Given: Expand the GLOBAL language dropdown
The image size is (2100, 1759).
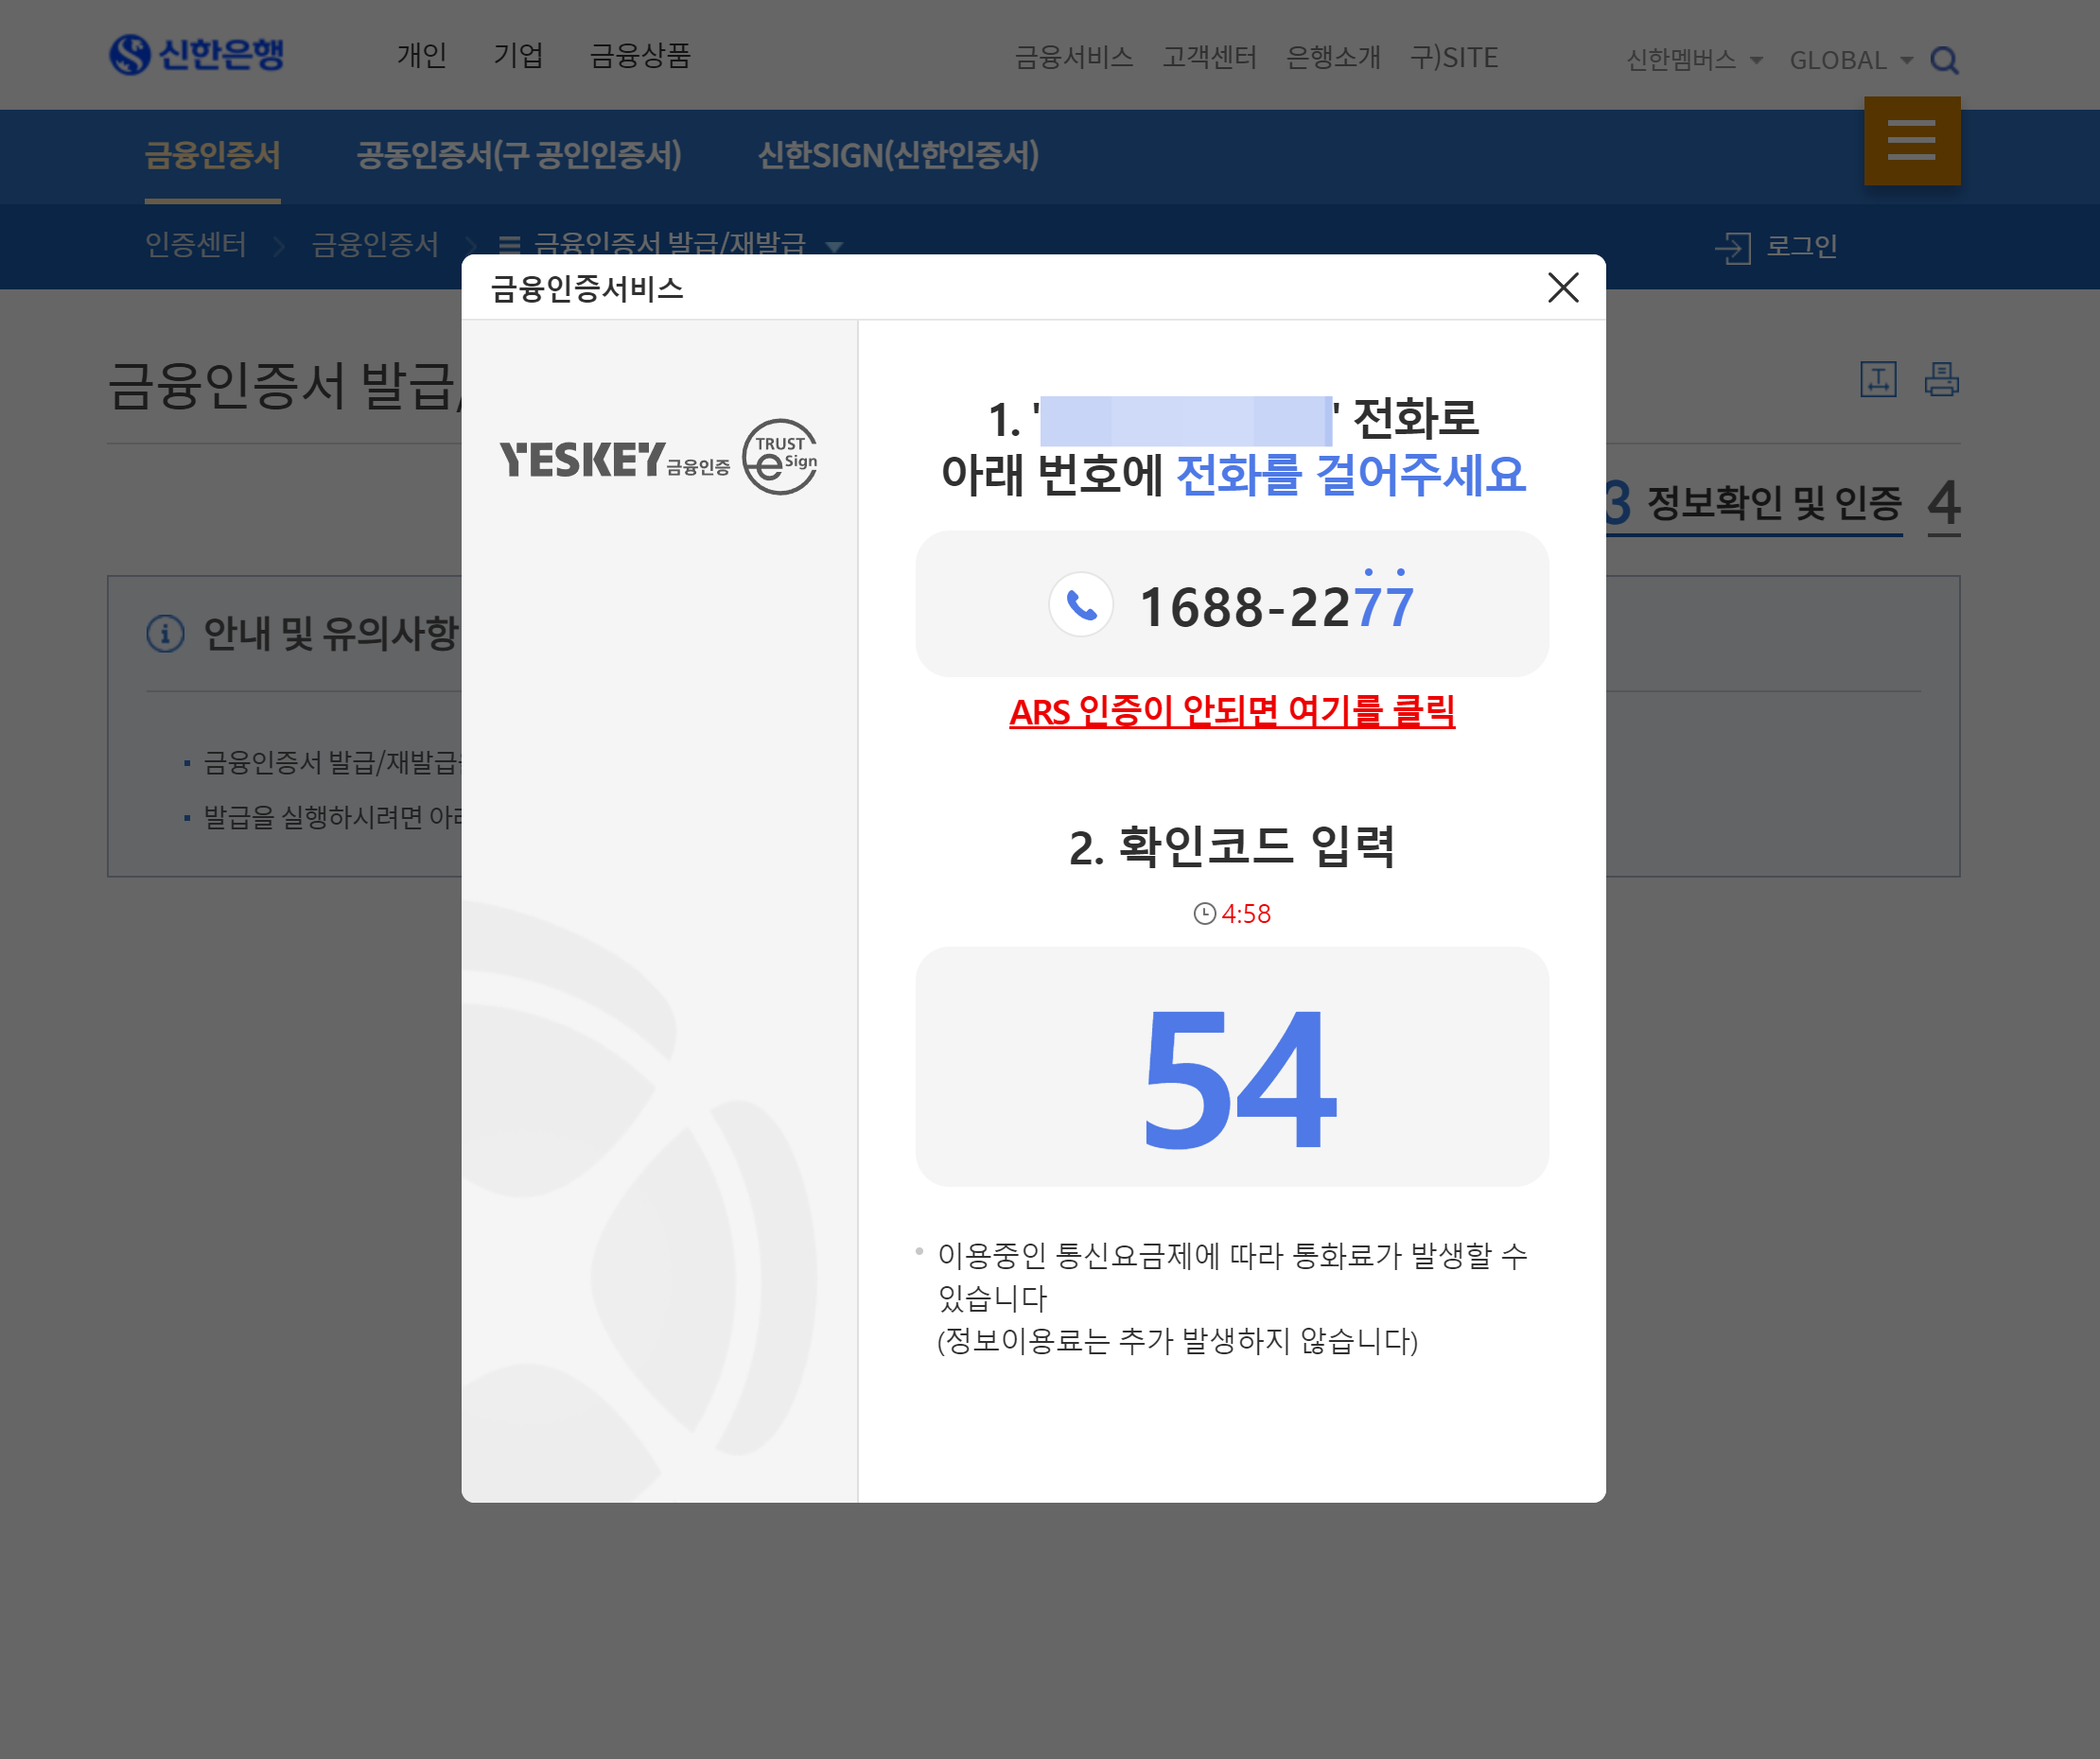Looking at the screenshot, I should 1850,60.
